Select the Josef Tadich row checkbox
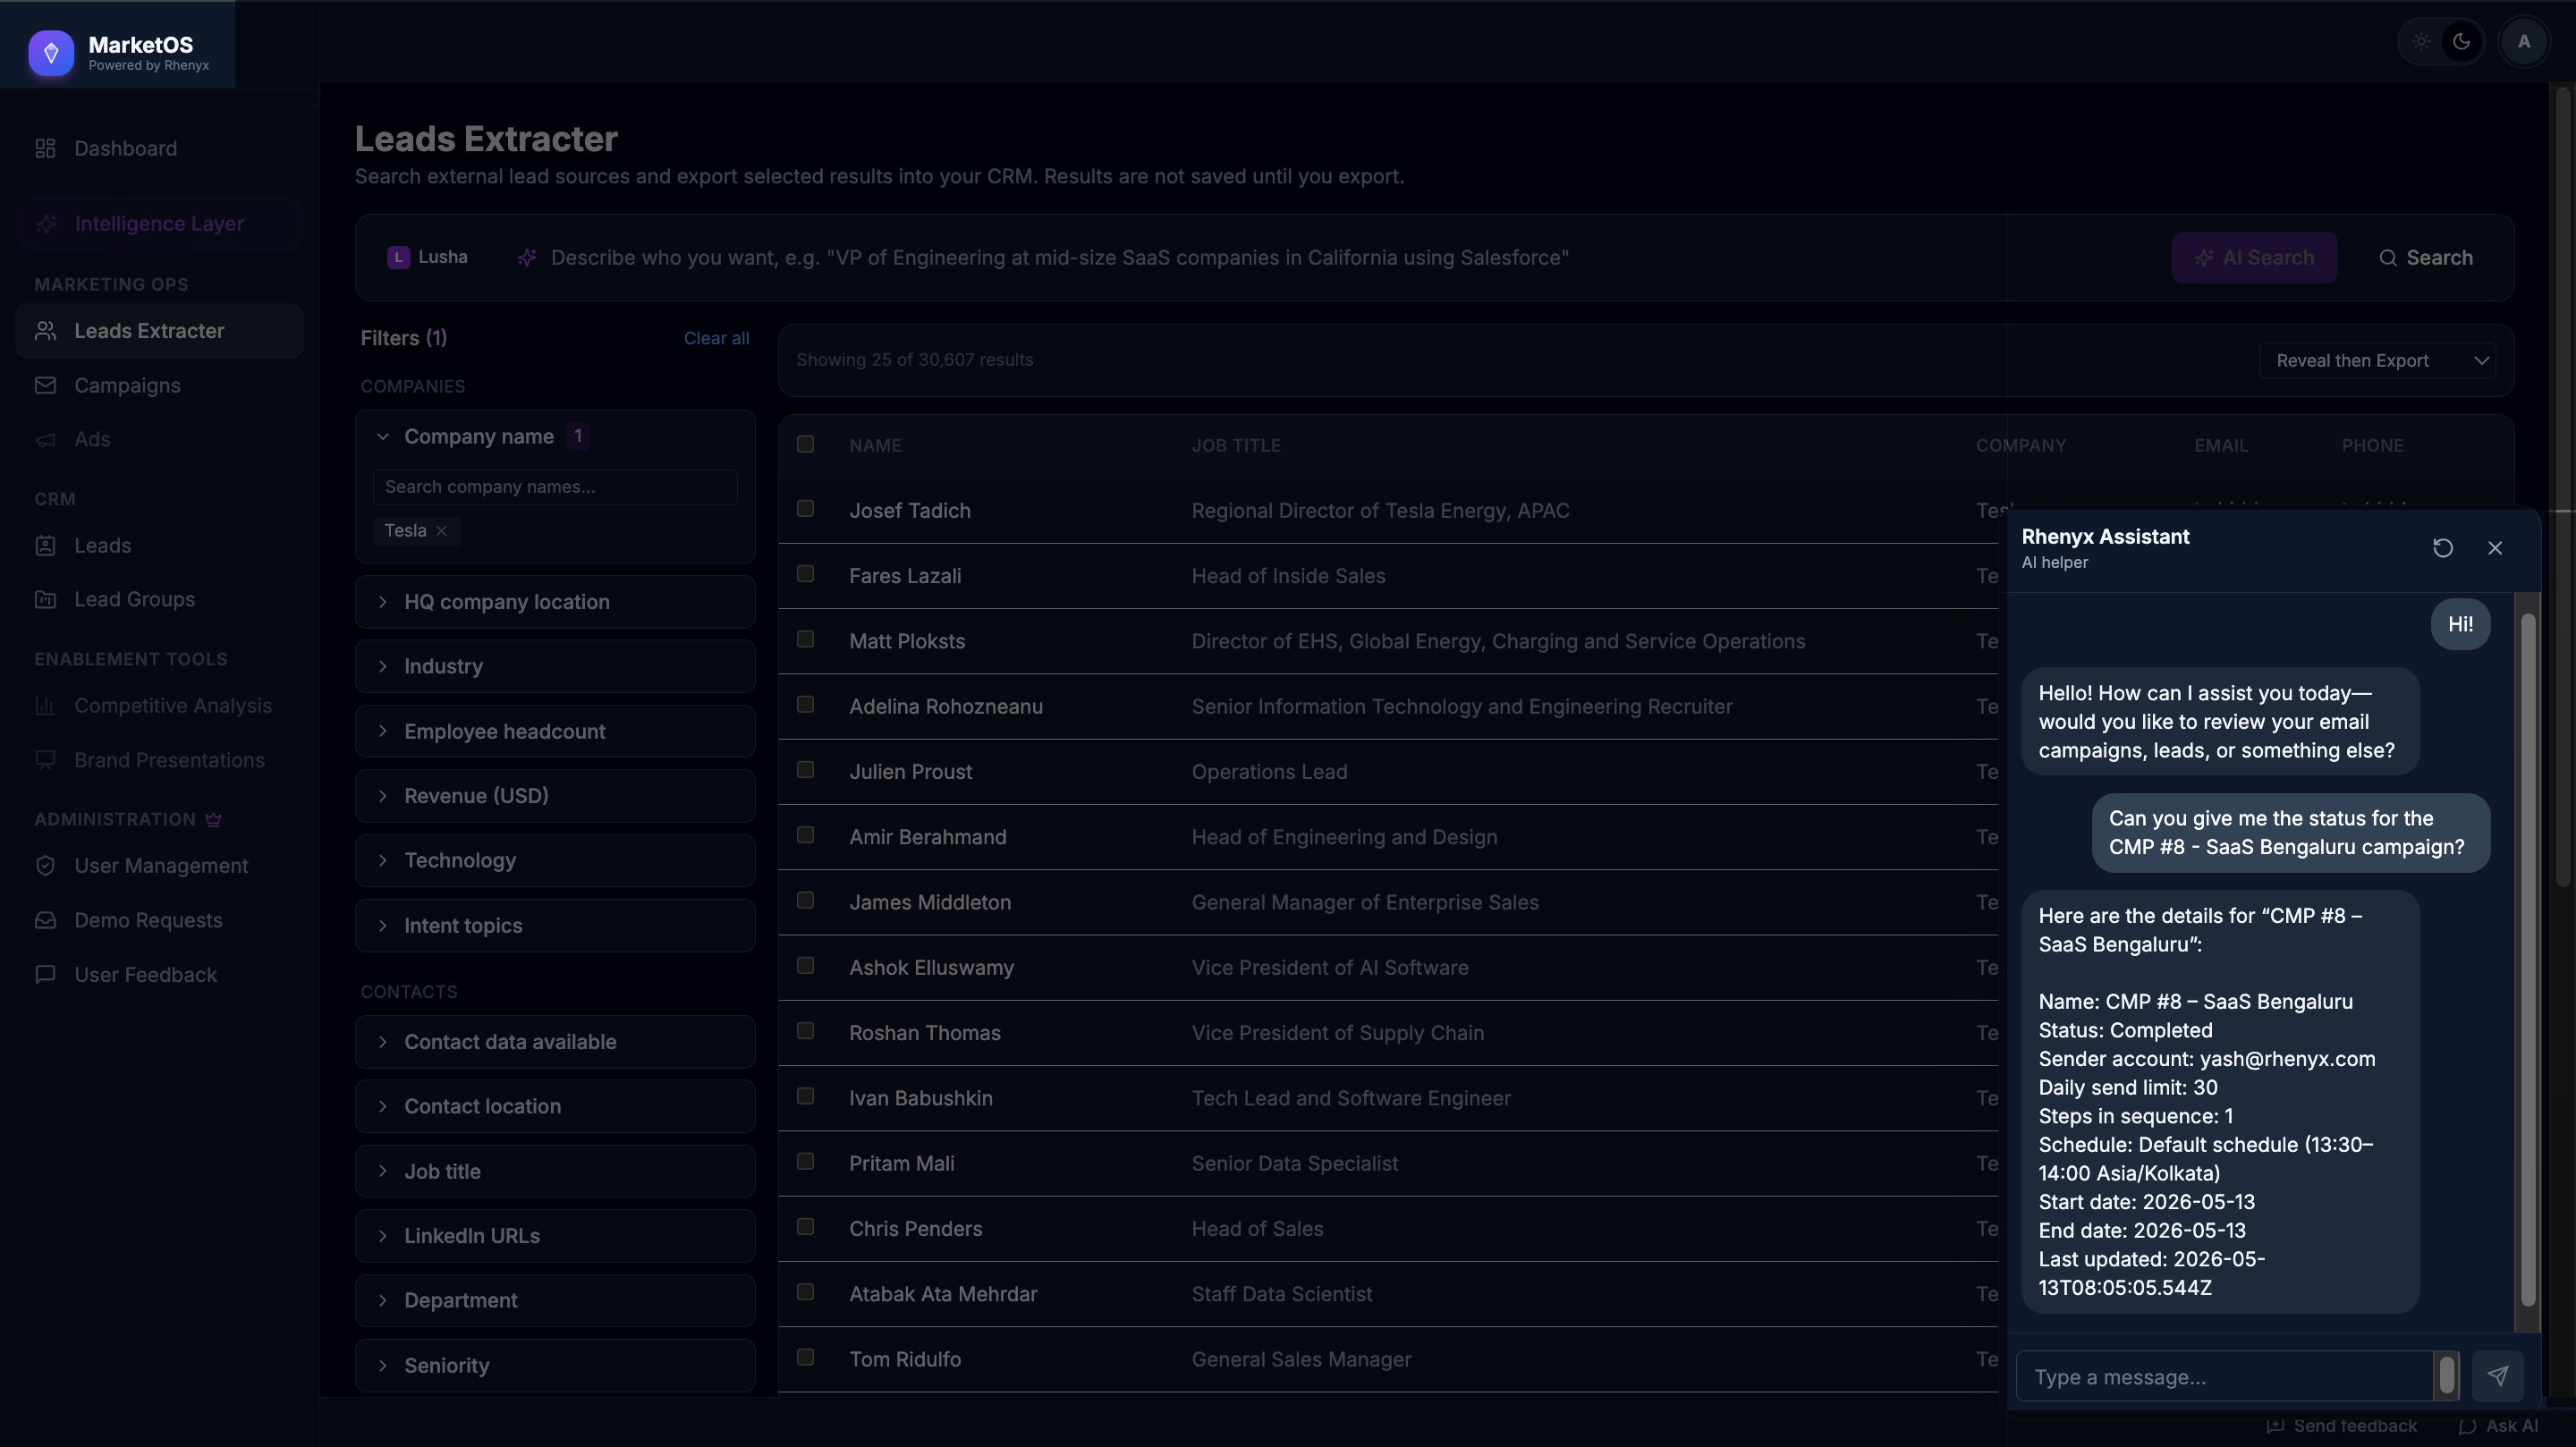The width and height of the screenshot is (2576, 1447). pos(805,509)
